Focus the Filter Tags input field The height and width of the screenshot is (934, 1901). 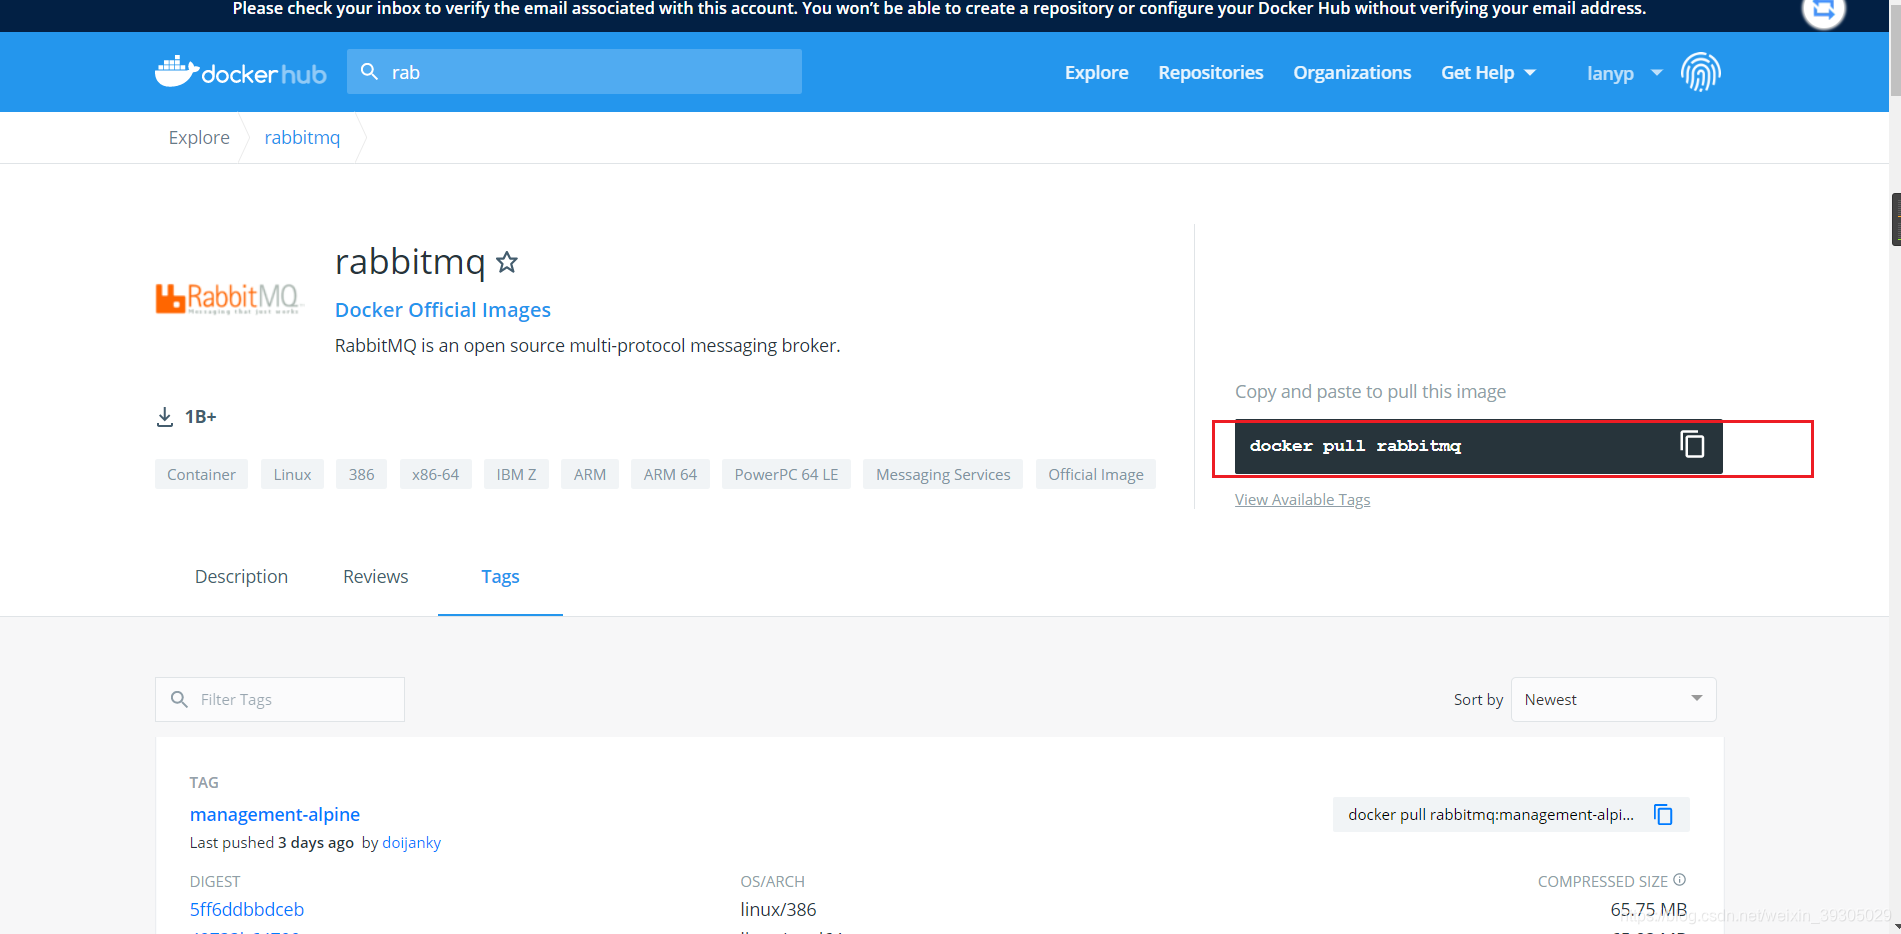point(280,699)
